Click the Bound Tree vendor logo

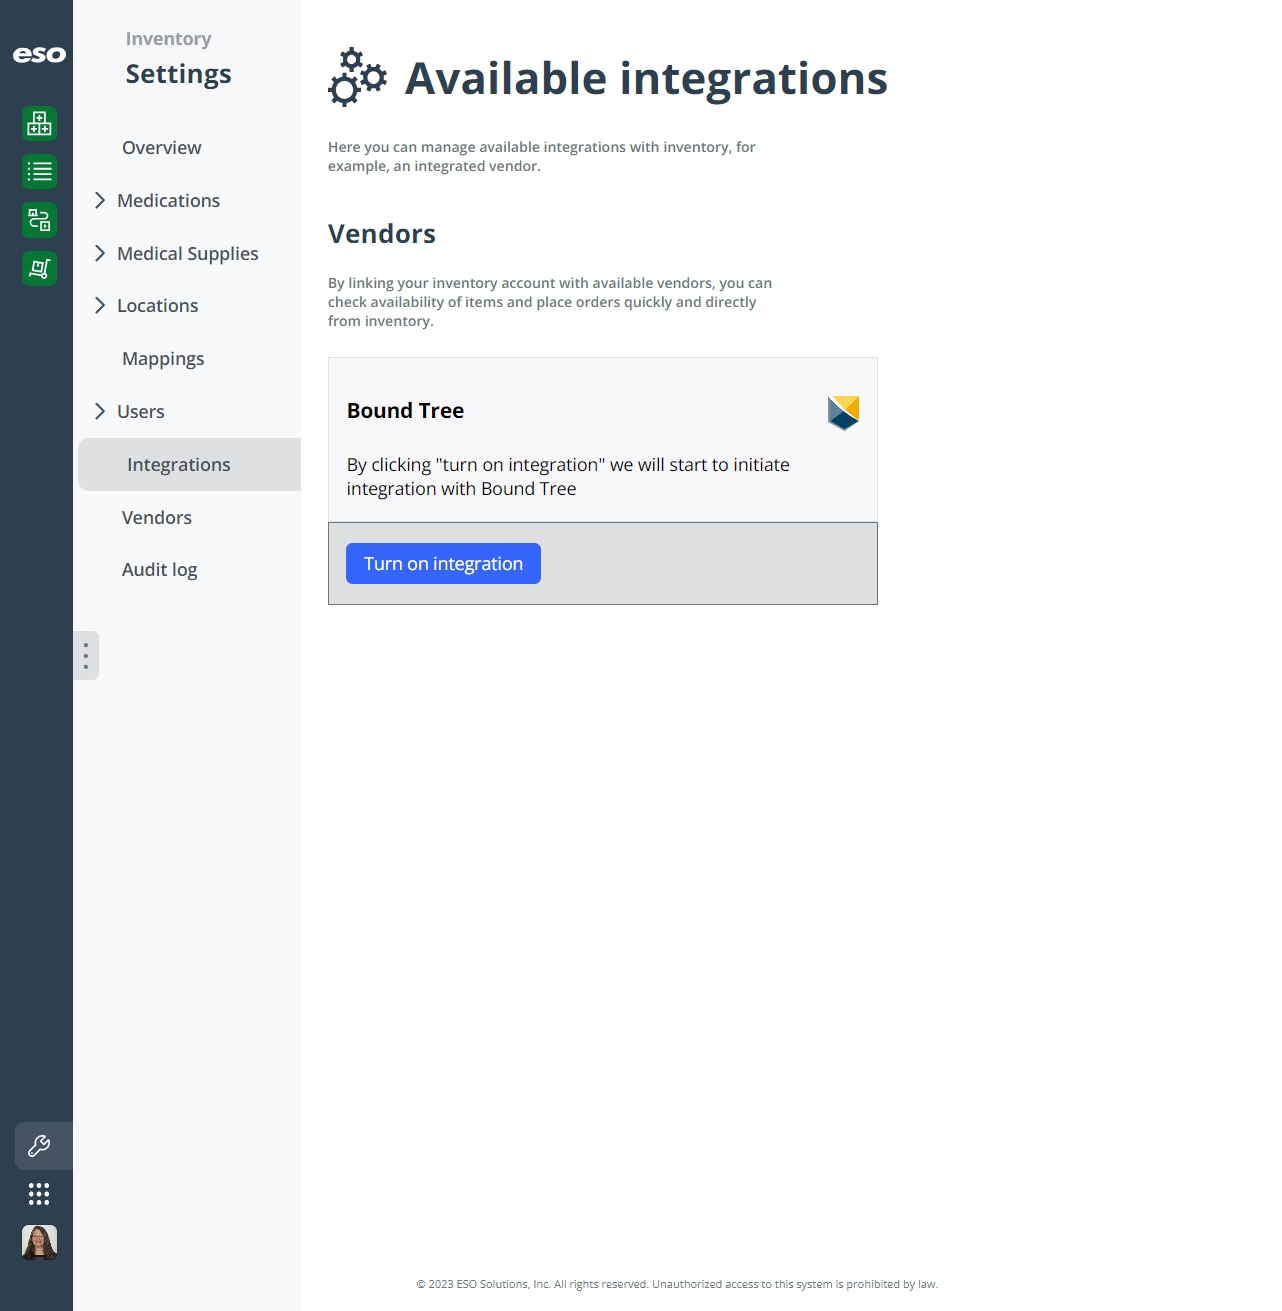coord(843,412)
